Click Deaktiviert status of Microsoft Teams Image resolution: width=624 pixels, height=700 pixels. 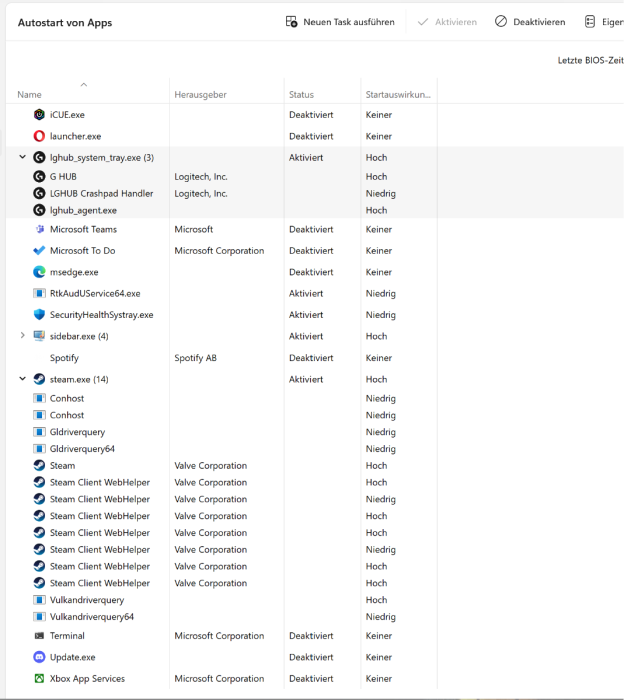click(x=311, y=229)
